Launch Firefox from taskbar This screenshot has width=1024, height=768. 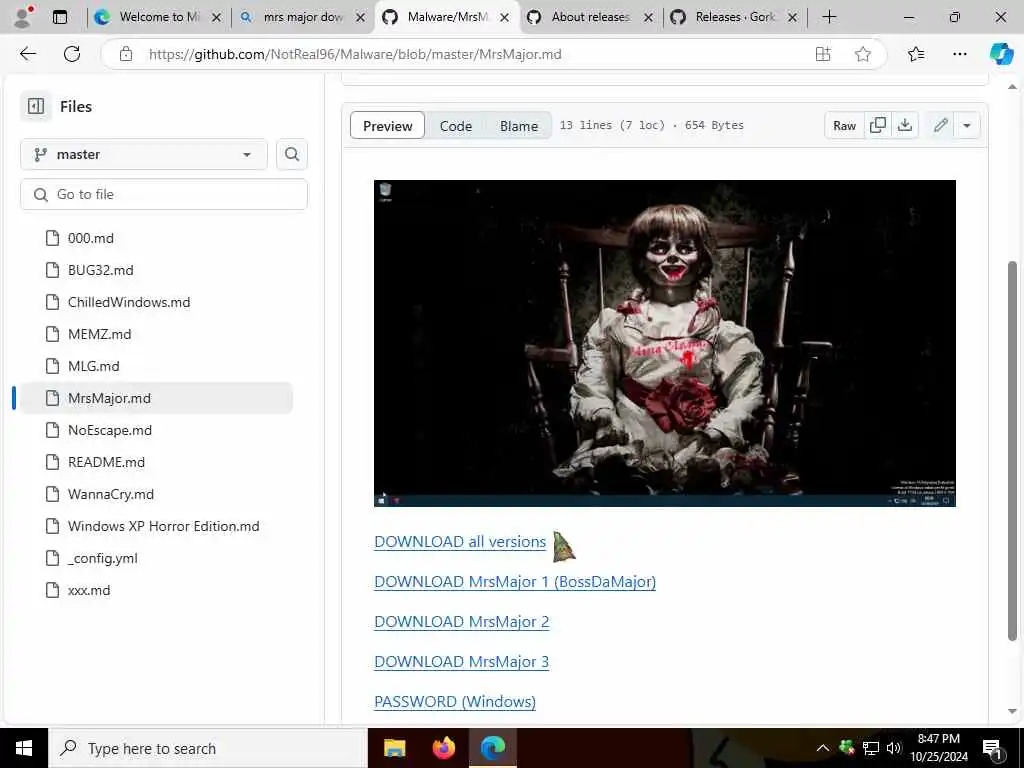click(x=444, y=748)
